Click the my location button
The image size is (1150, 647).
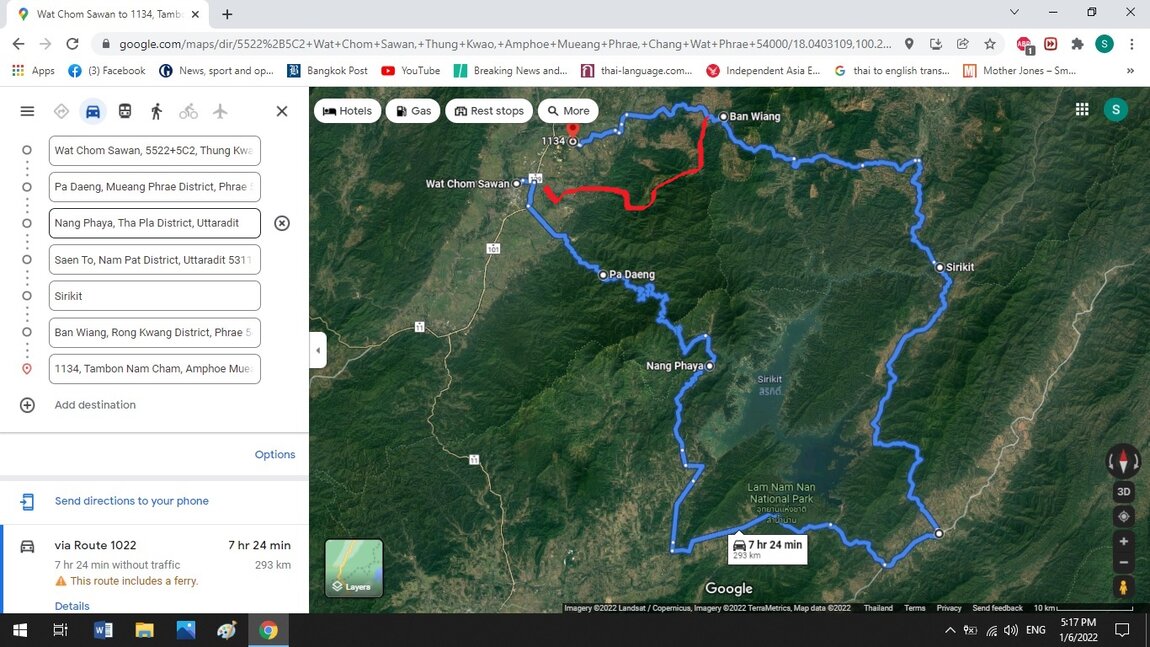click(x=1122, y=516)
